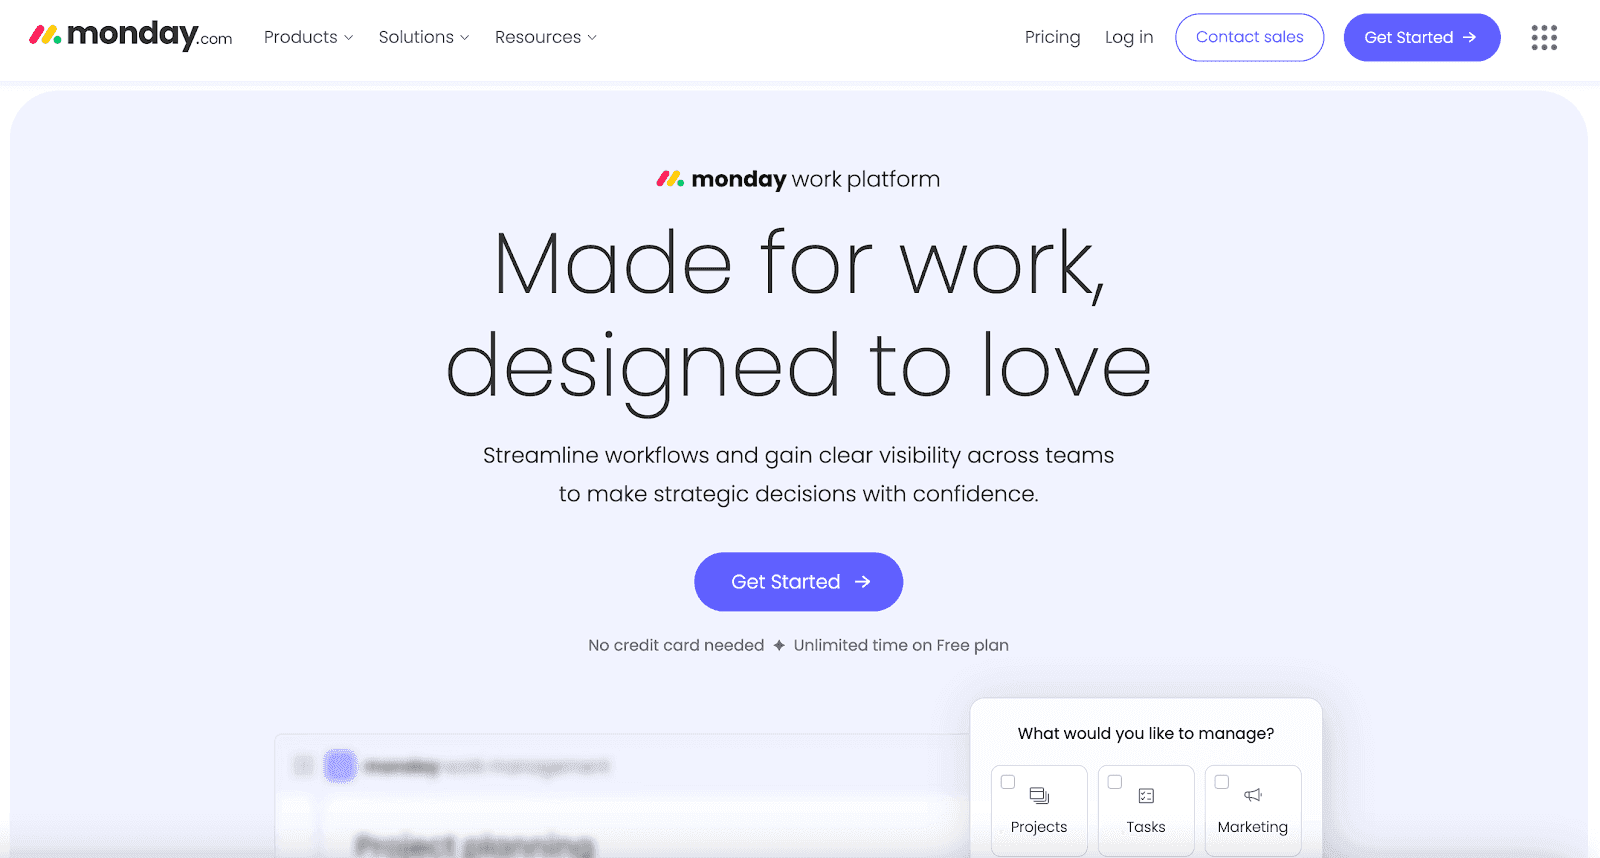Click the monday work platform logo
The width and height of the screenshot is (1600, 858).
click(x=798, y=179)
